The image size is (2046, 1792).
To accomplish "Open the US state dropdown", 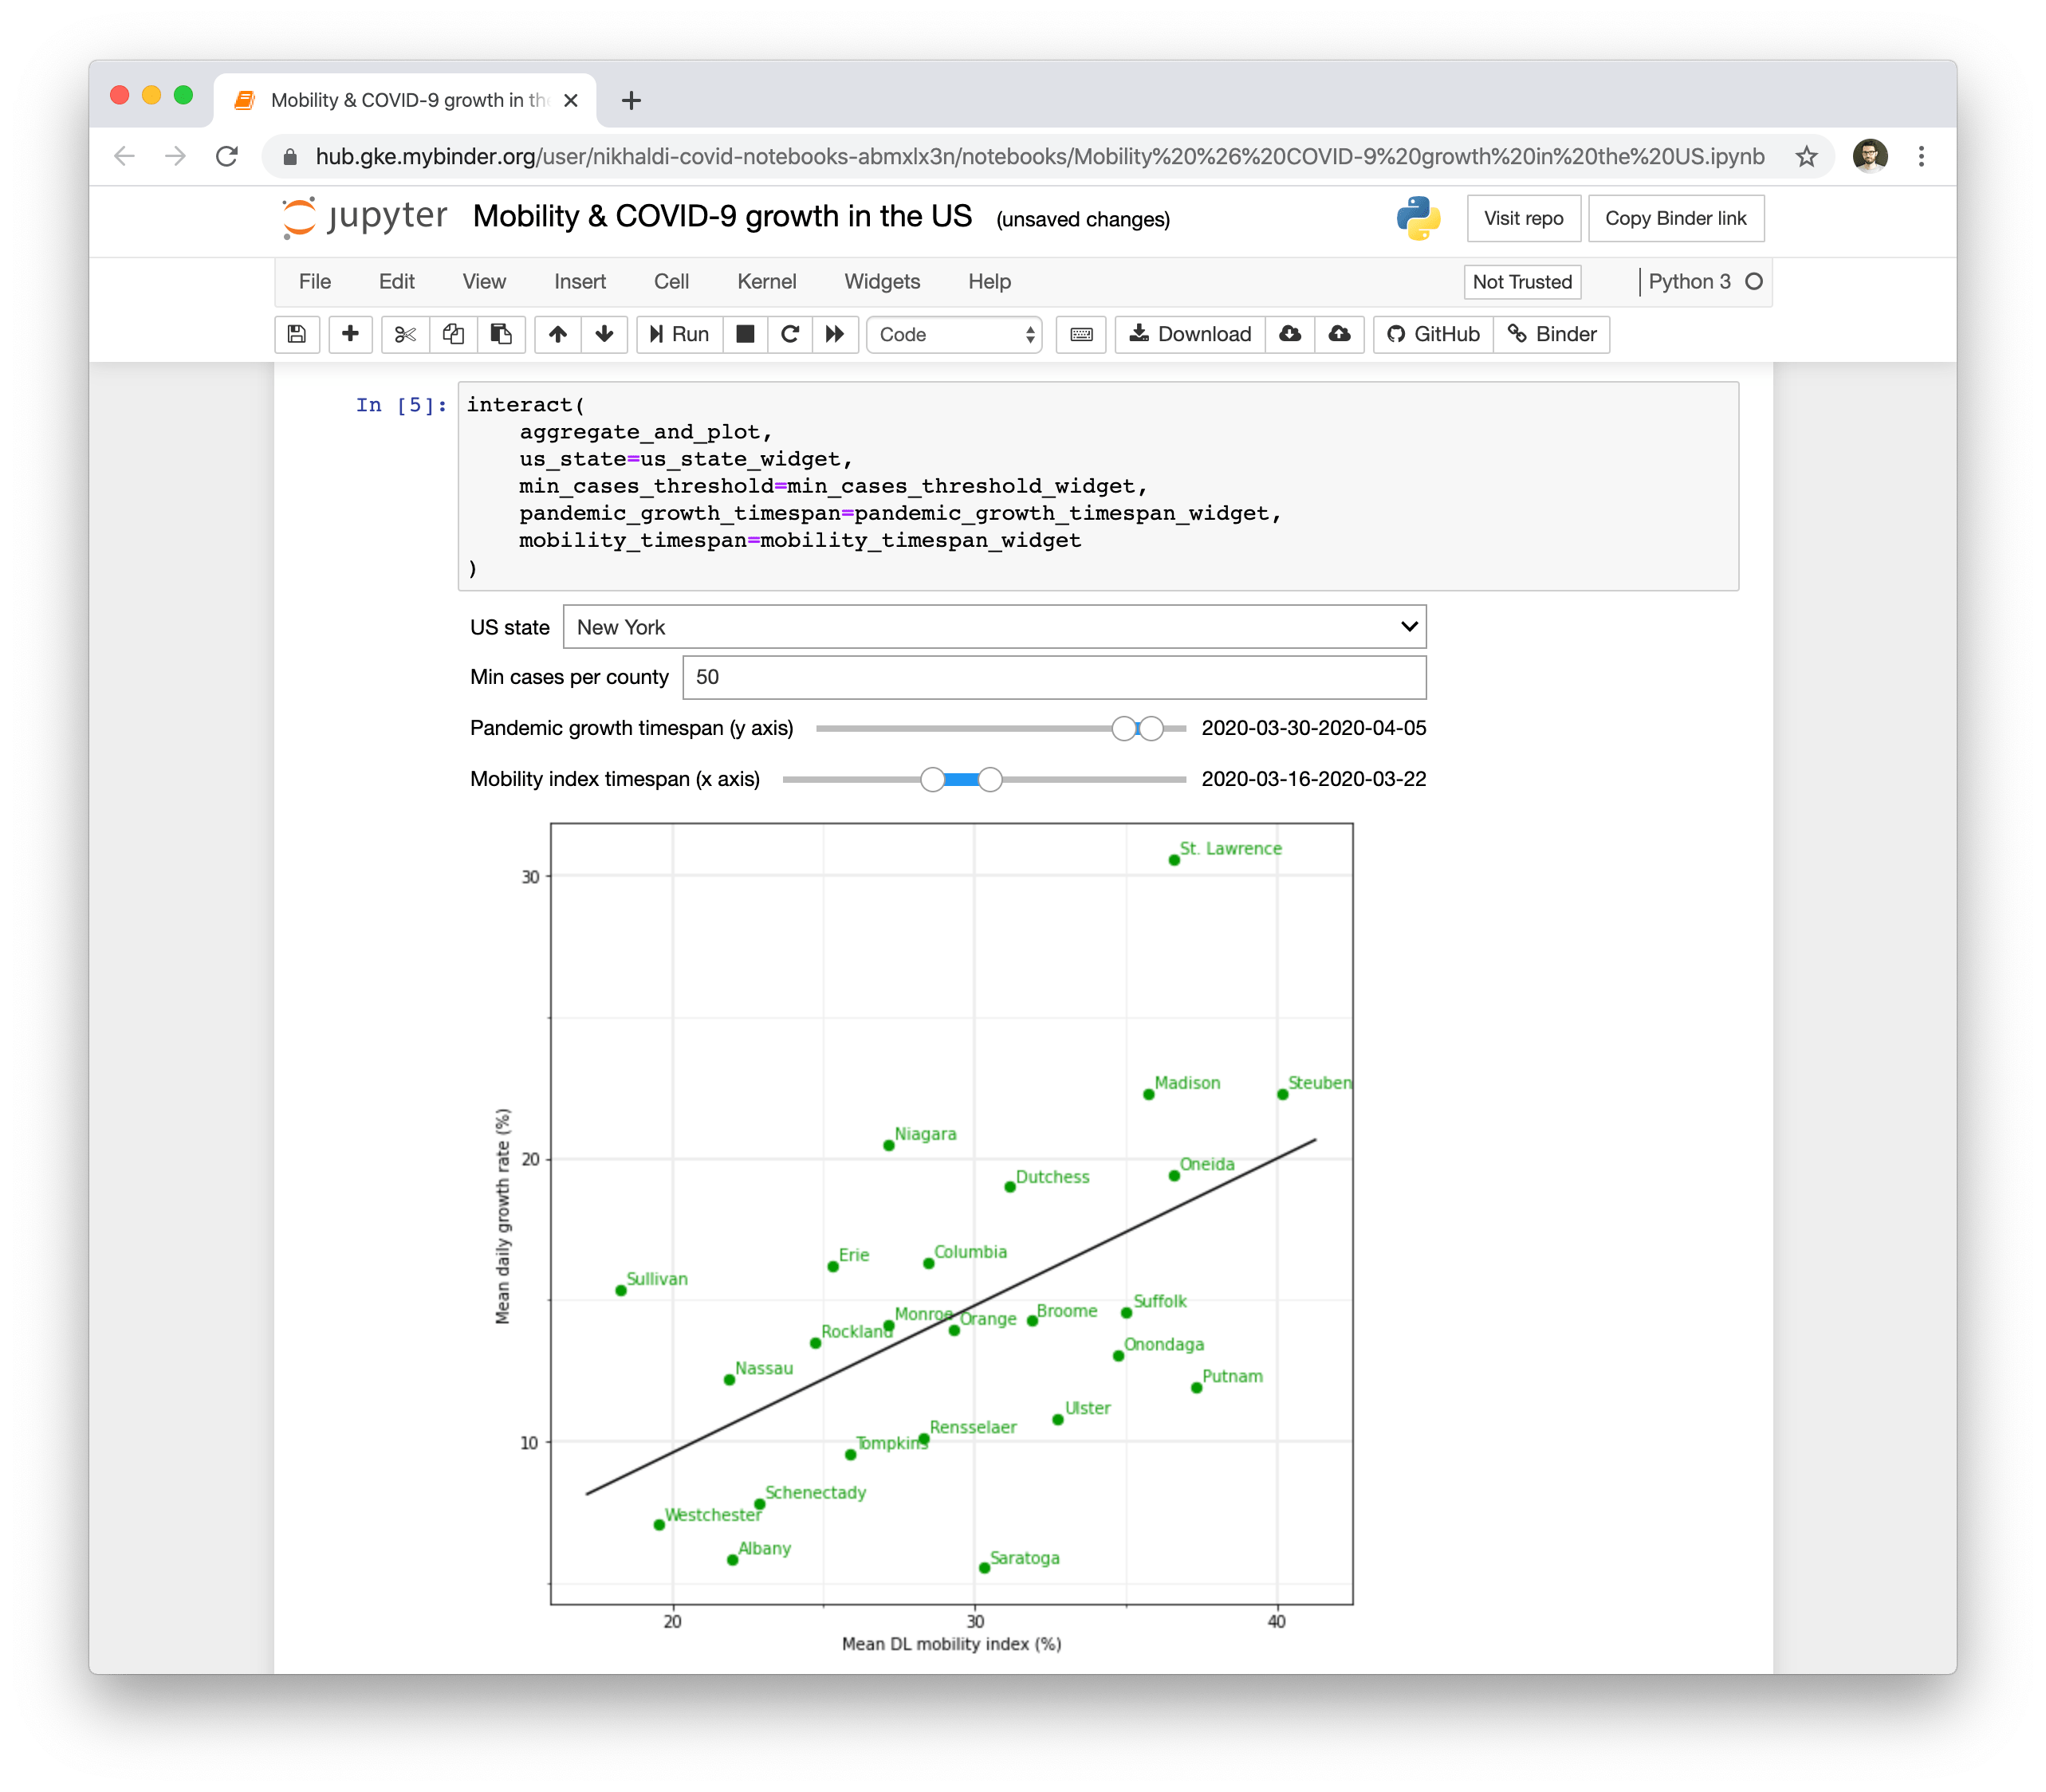I will 994,627.
